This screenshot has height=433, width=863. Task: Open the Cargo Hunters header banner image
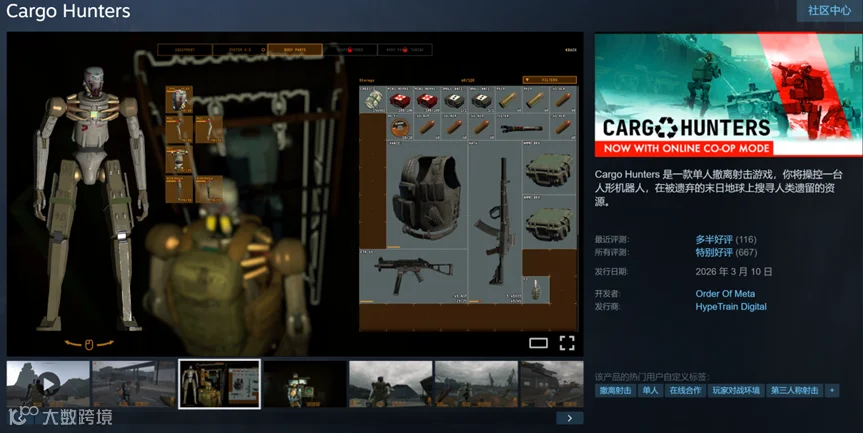(728, 95)
